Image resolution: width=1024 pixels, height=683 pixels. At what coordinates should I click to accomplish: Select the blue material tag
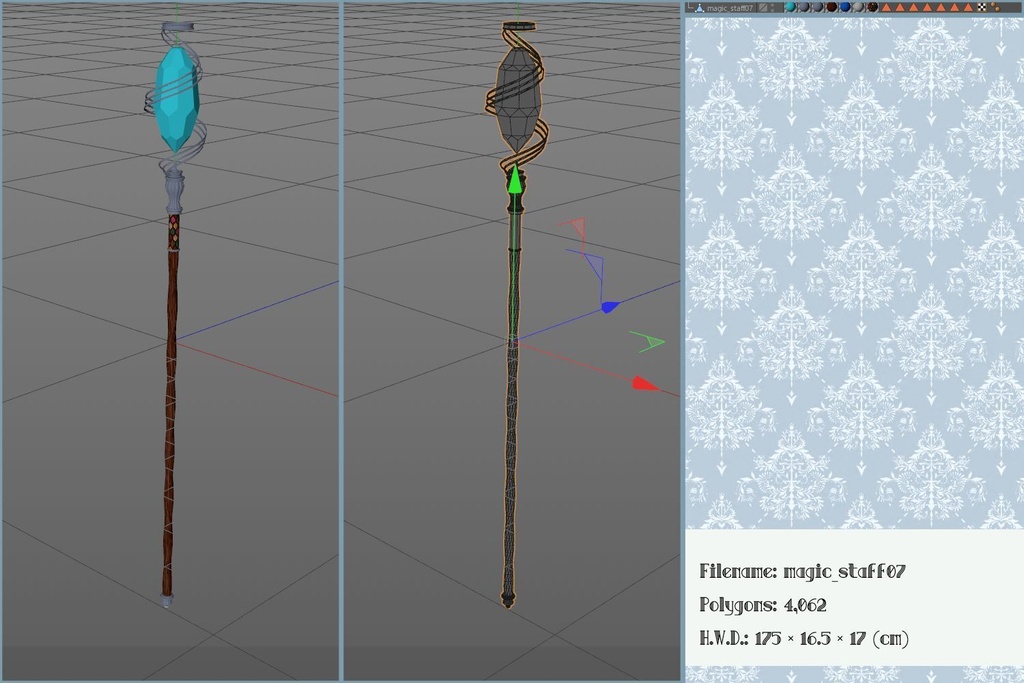tap(845, 7)
